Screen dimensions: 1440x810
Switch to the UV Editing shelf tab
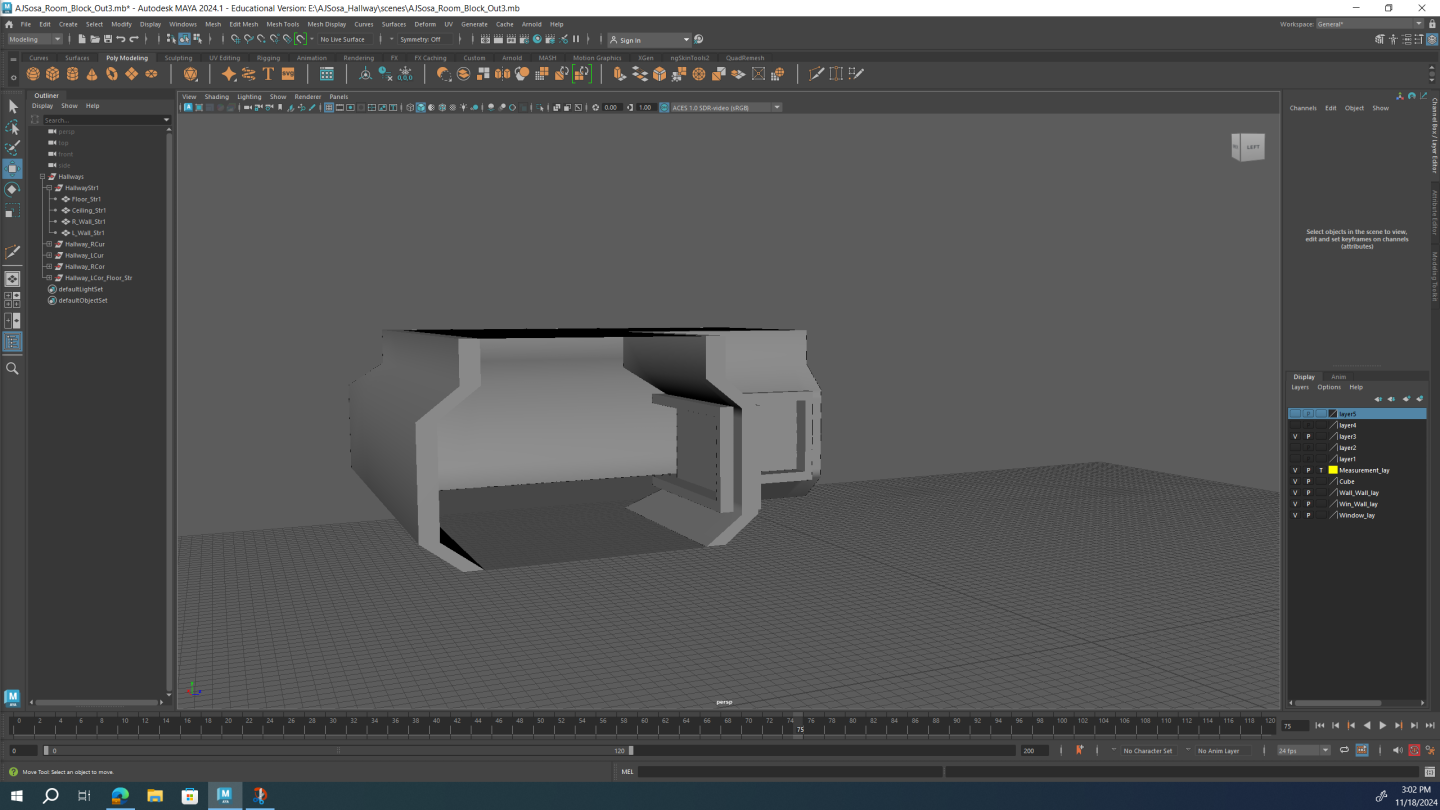pos(224,58)
